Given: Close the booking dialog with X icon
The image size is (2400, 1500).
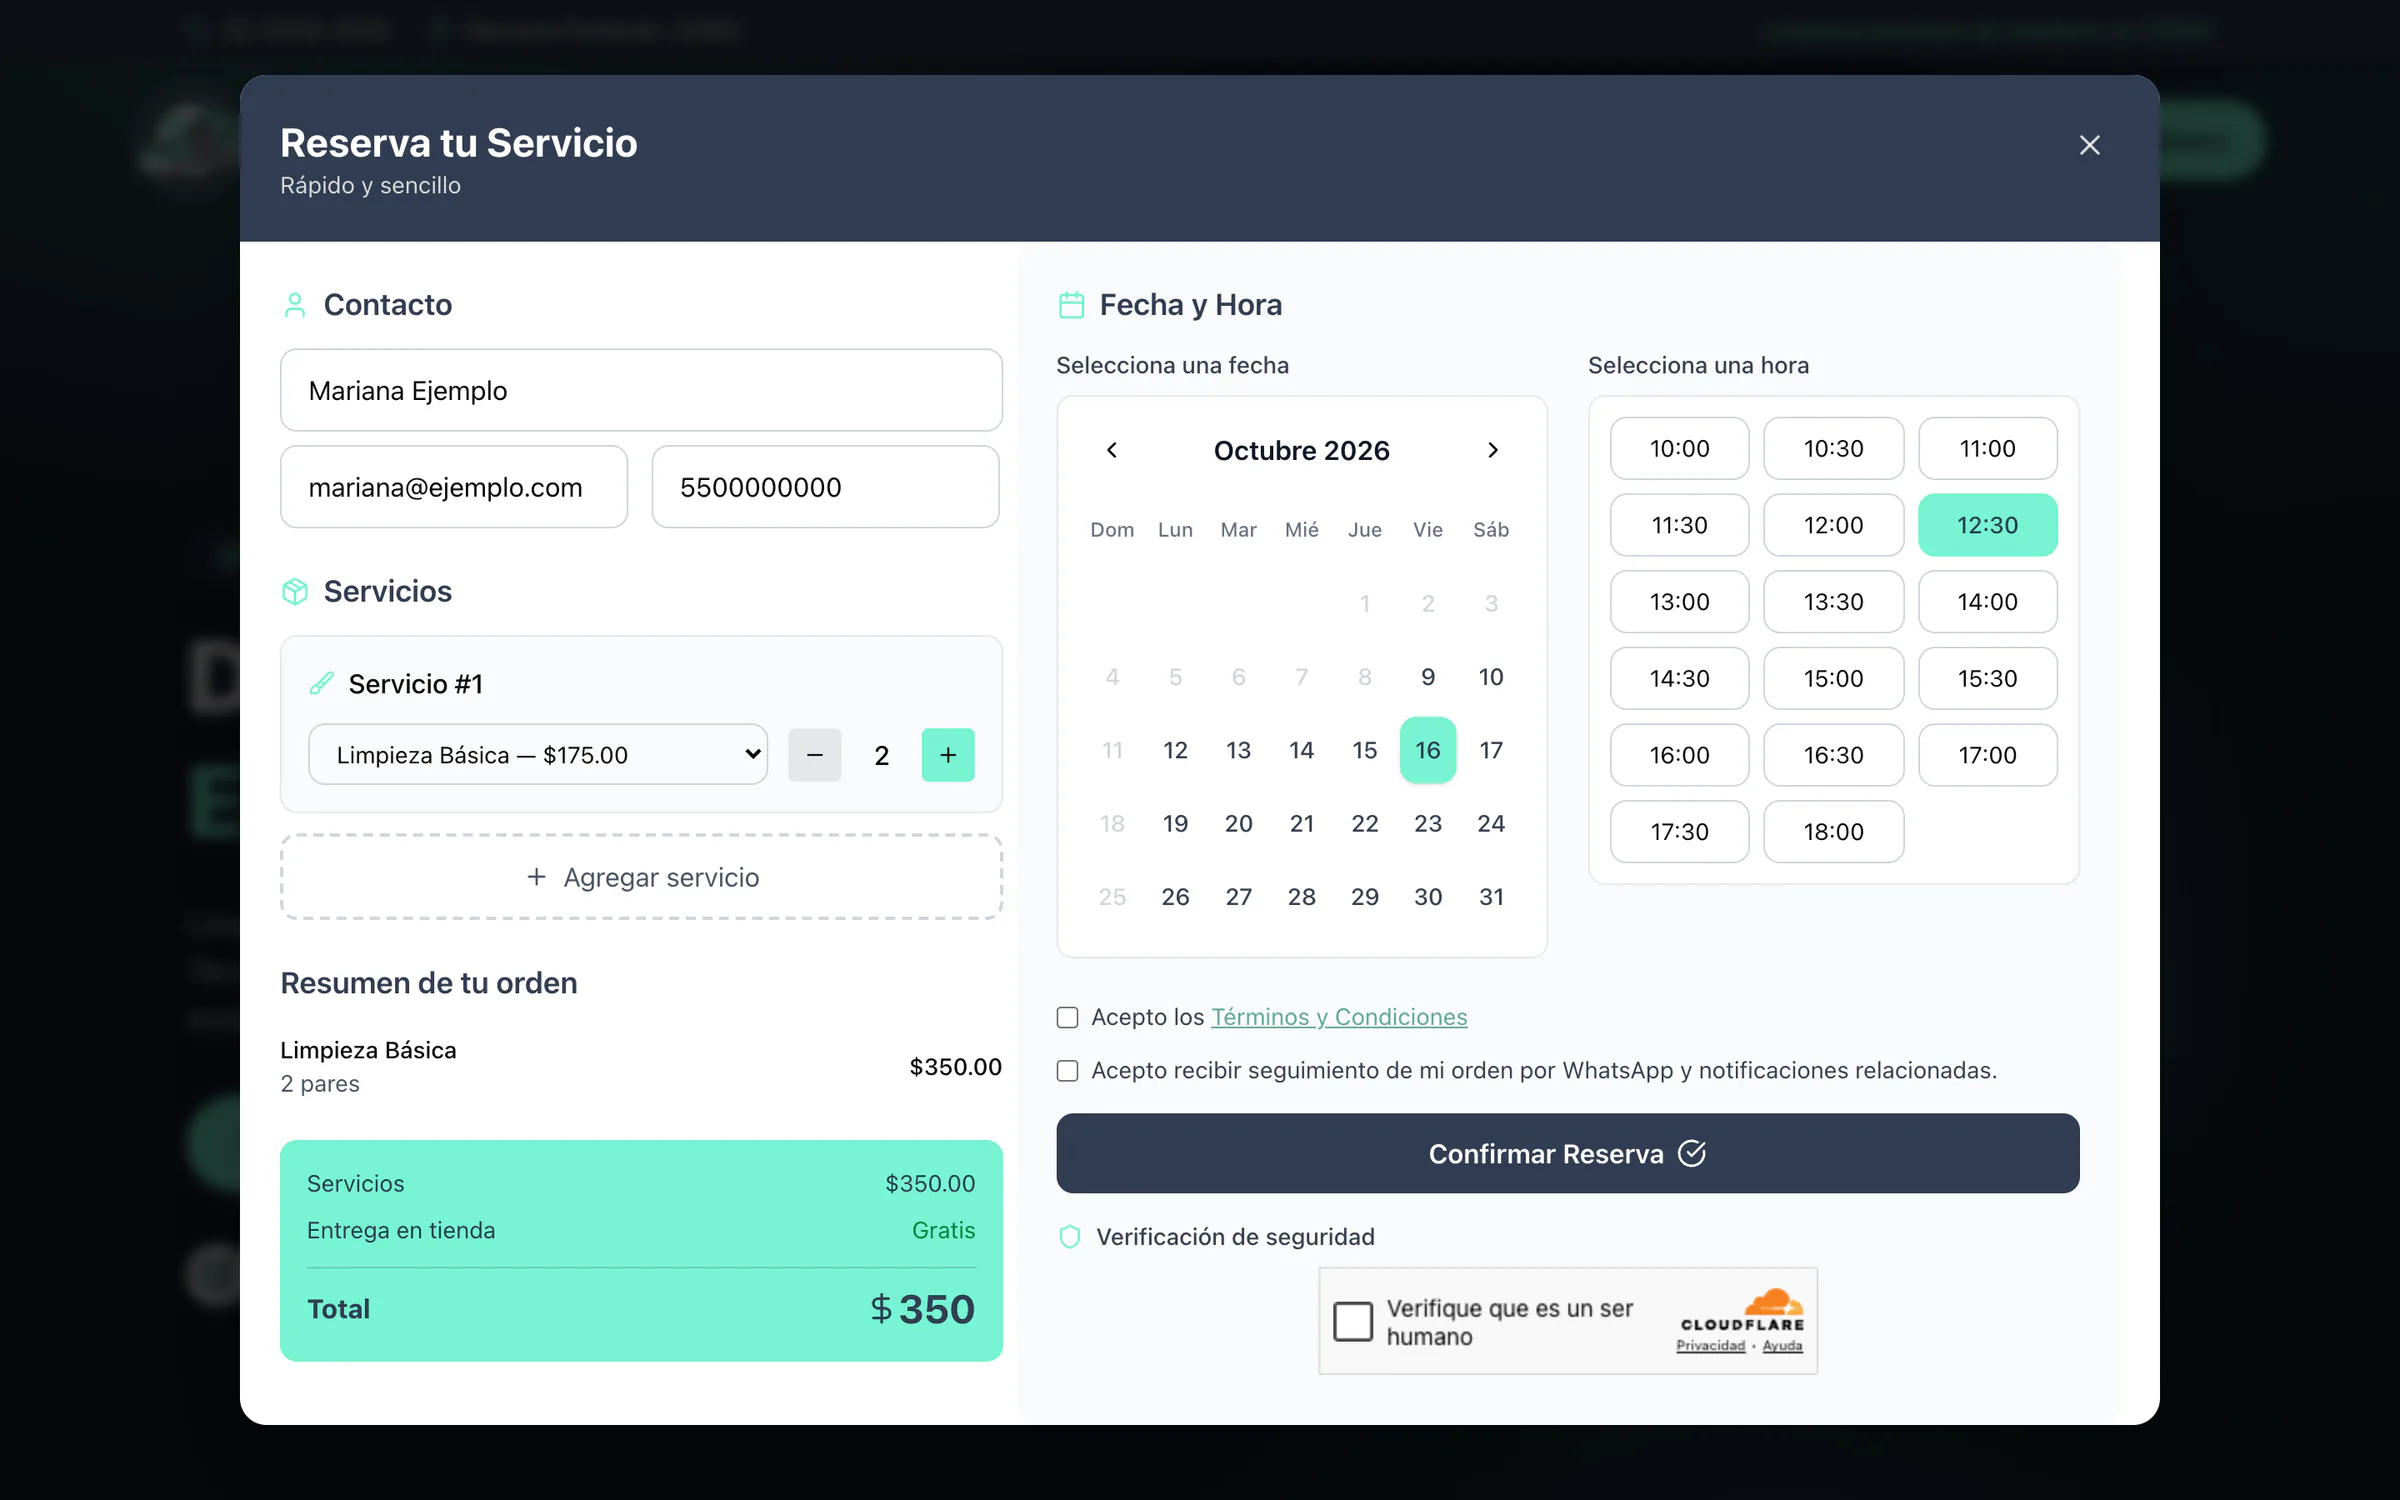Looking at the screenshot, I should (x=2089, y=145).
